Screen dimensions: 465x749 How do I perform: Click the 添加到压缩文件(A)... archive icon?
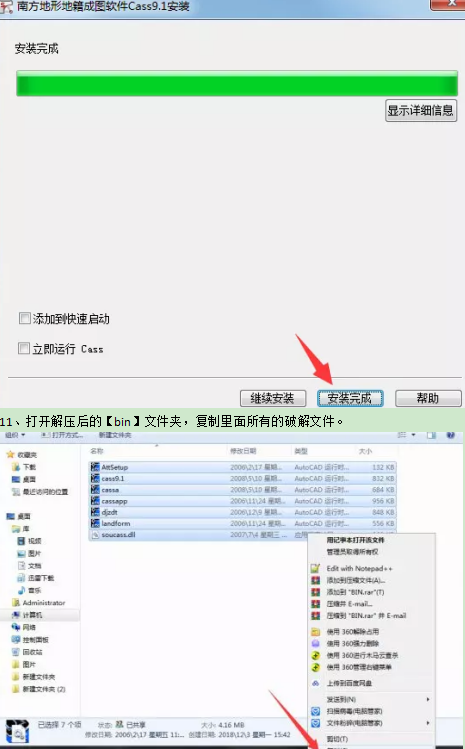pos(315,580)
